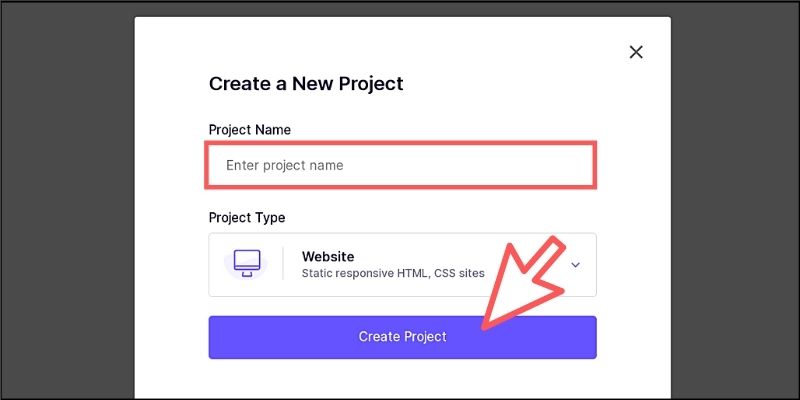Click the red highlight border around name field

point(401,143)
